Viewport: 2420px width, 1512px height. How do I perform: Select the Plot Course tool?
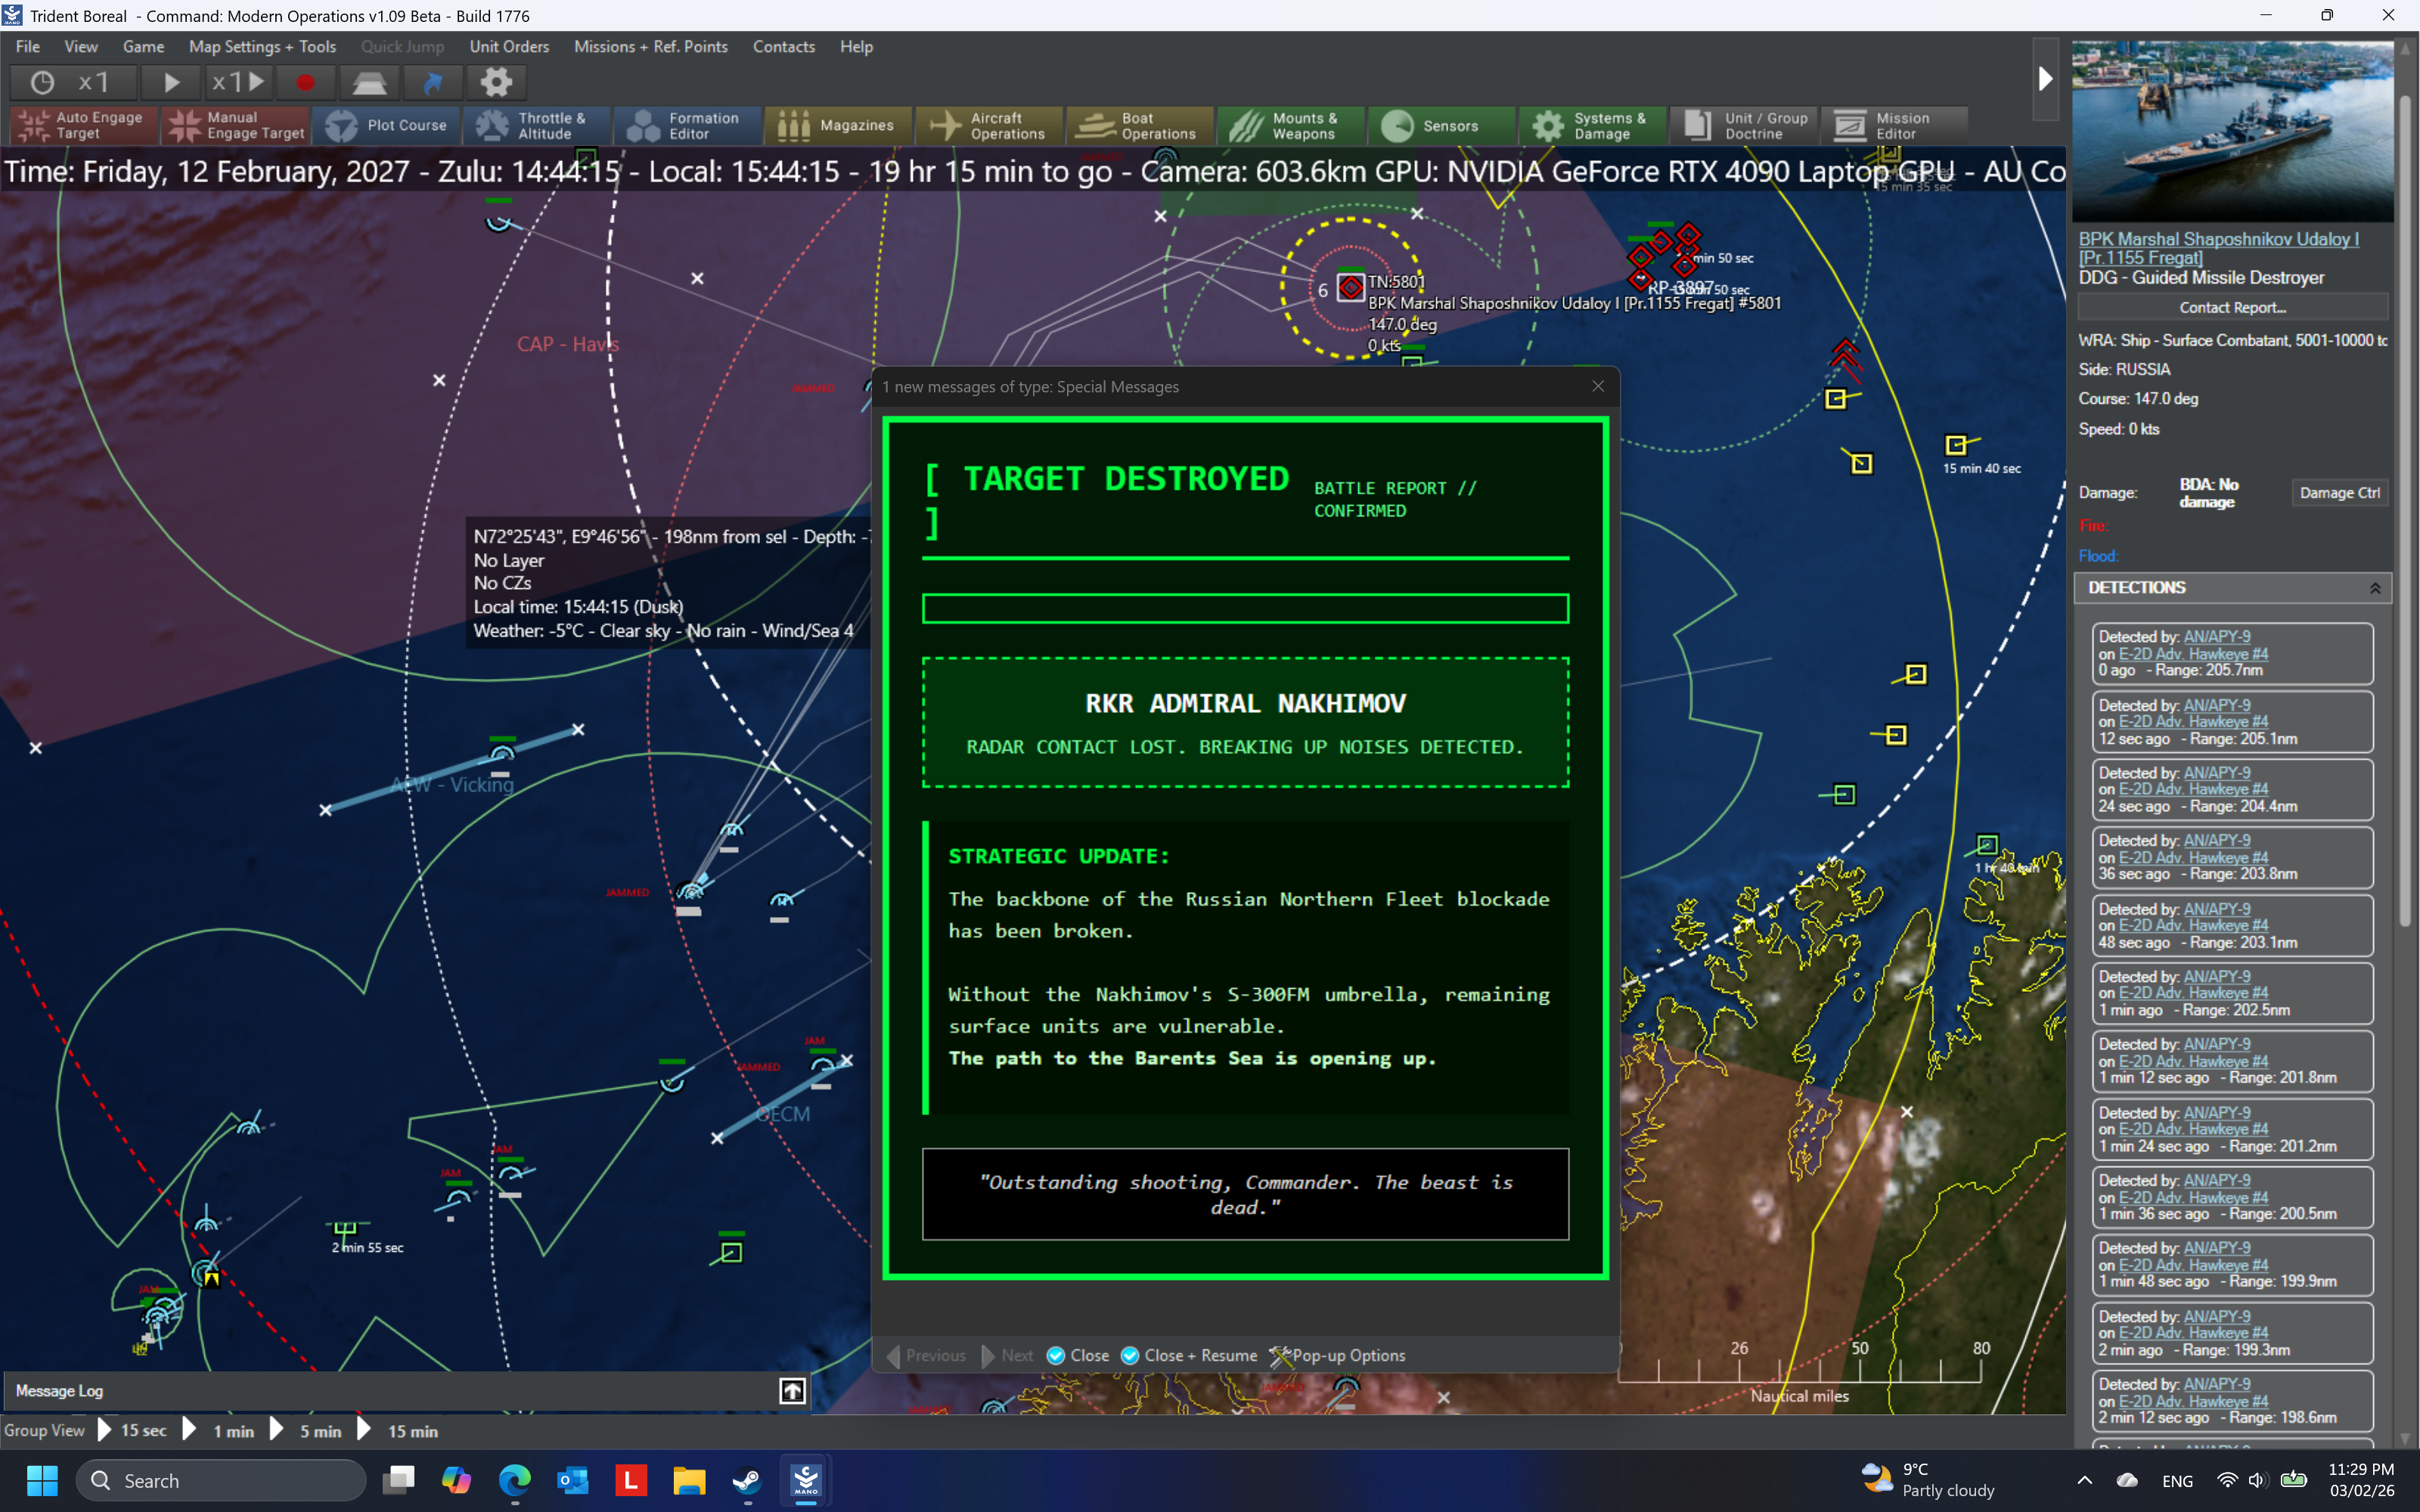(388, 125)
